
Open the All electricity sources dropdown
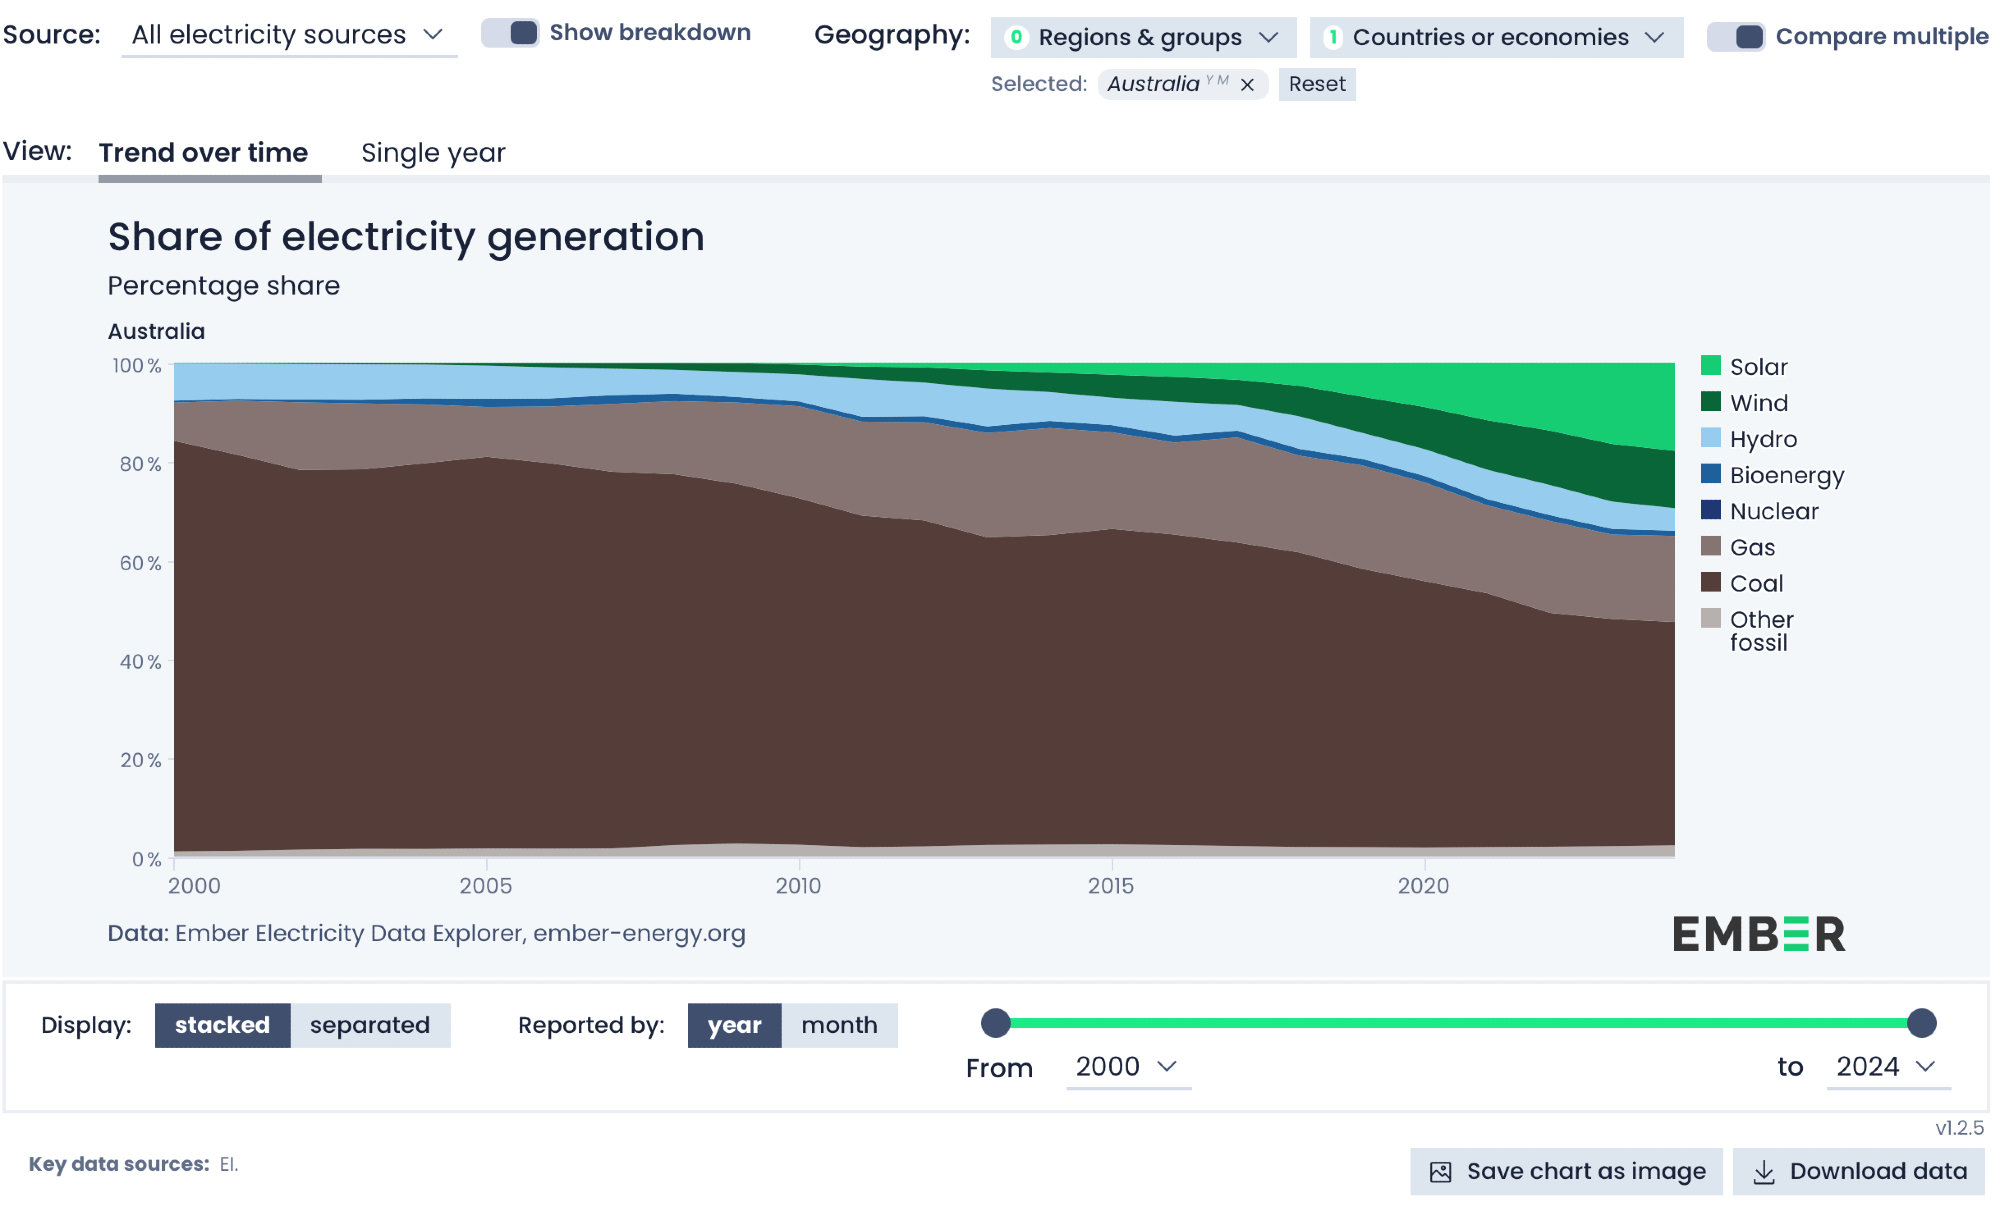coord(288,35)
